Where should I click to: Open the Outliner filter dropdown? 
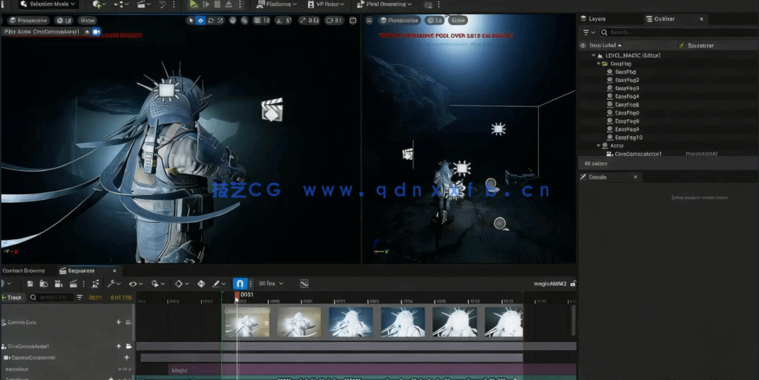tap(589, 32)
